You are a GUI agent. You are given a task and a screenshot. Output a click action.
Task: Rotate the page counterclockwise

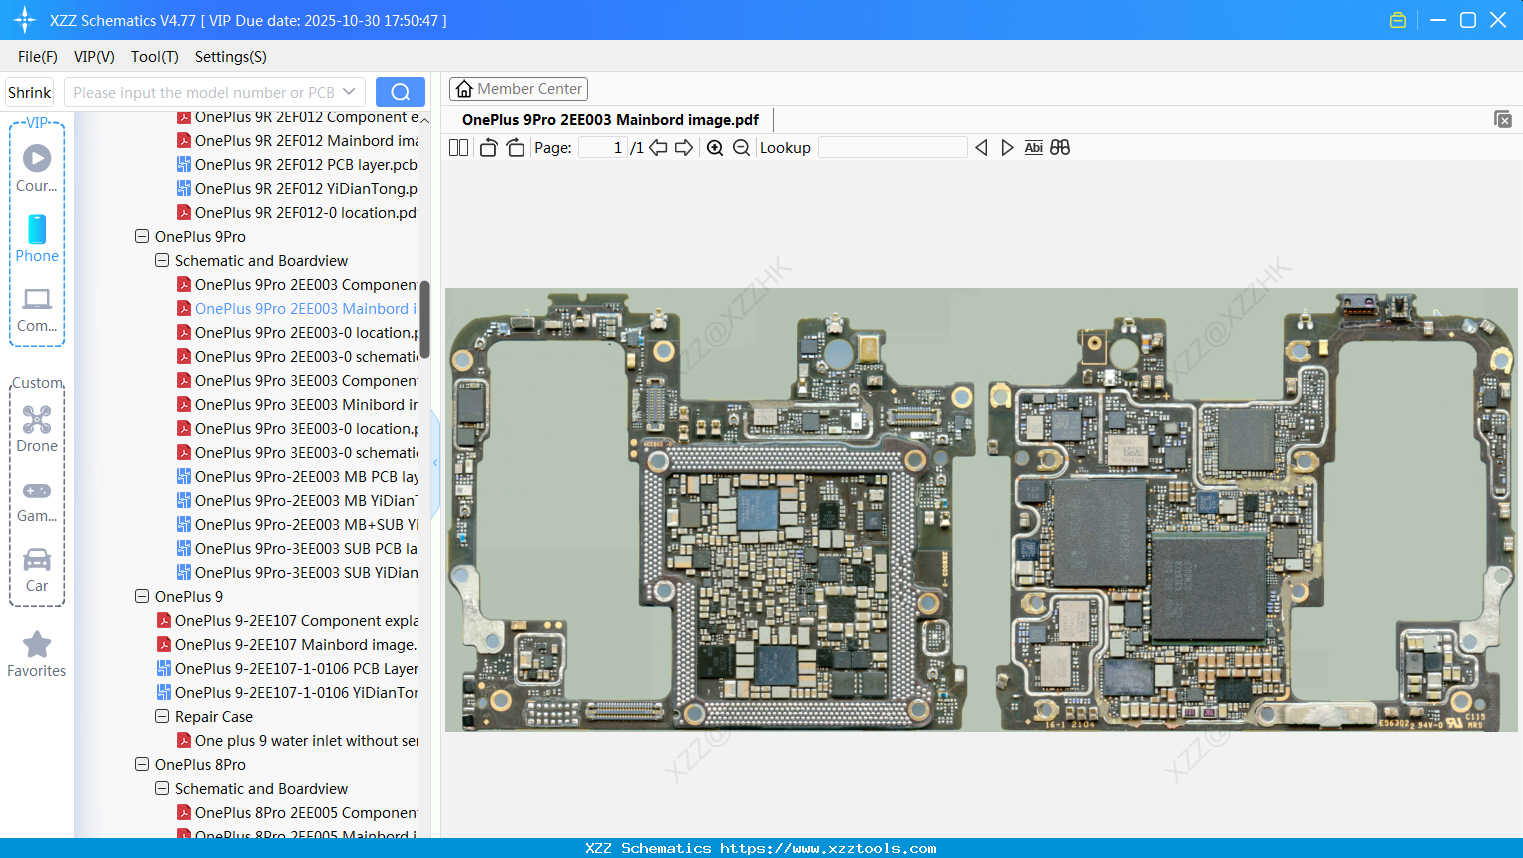click(488, 148)
